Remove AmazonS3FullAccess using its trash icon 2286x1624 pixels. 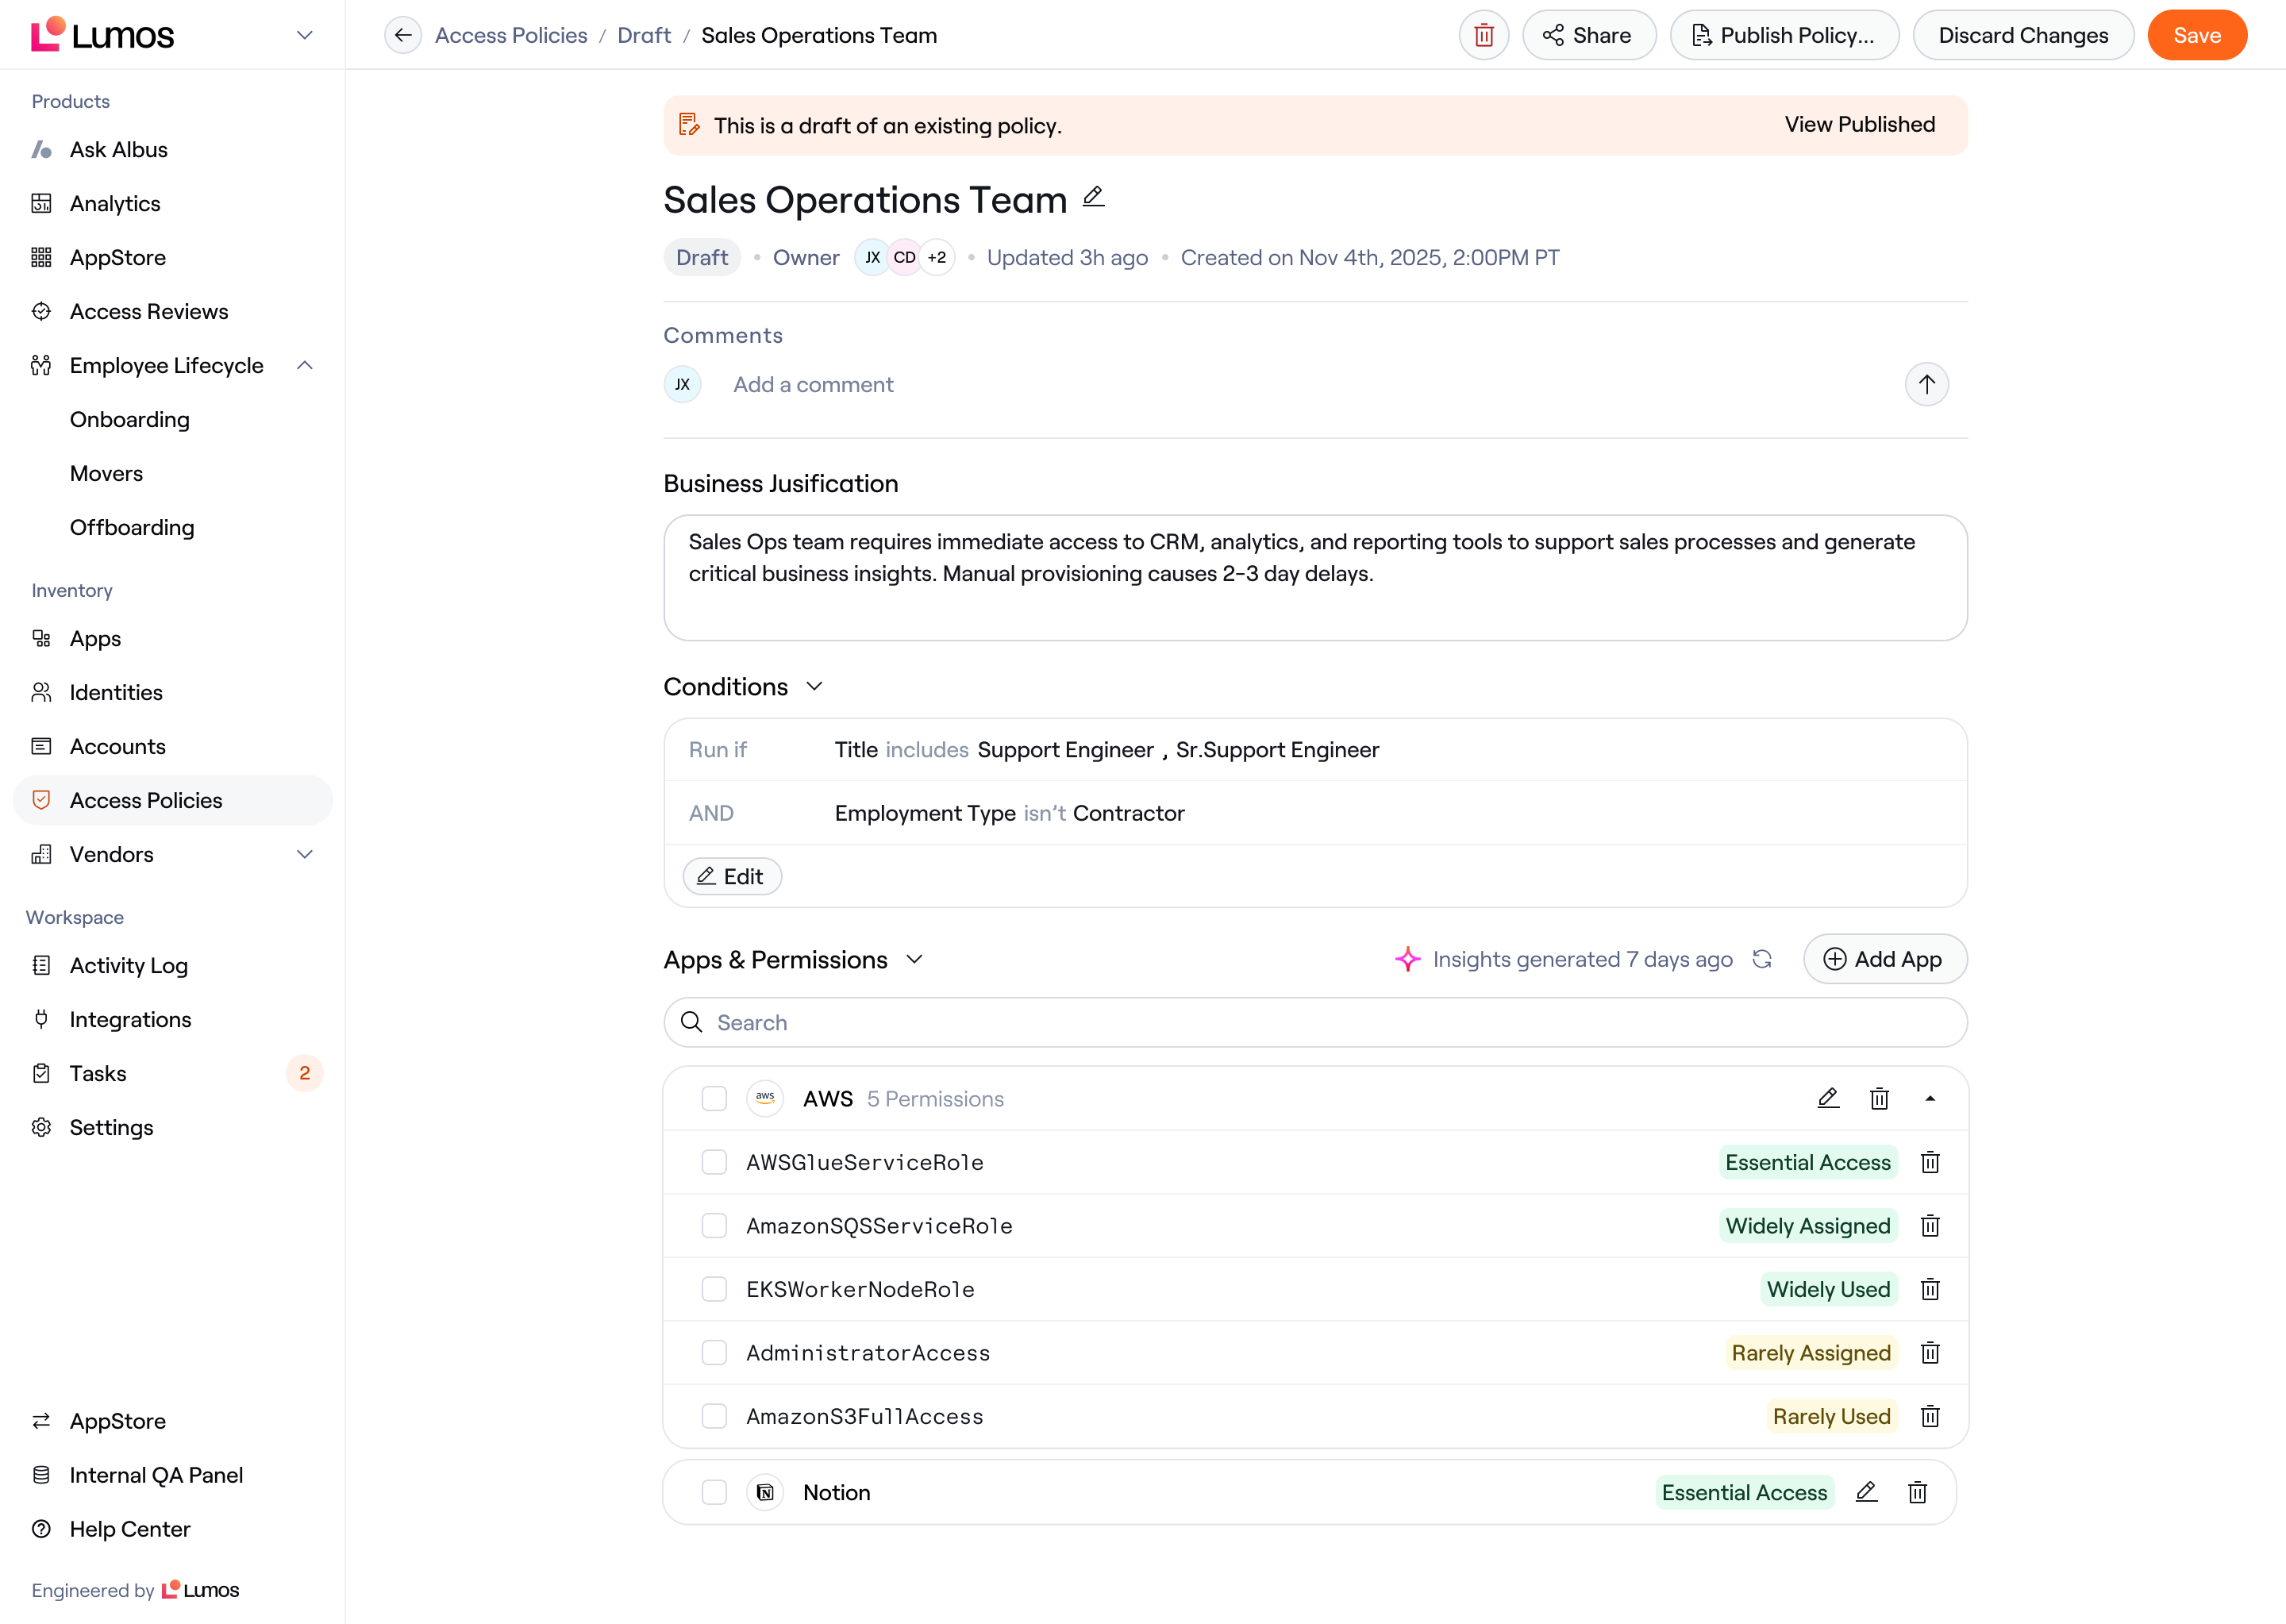click(1930, 1416)
